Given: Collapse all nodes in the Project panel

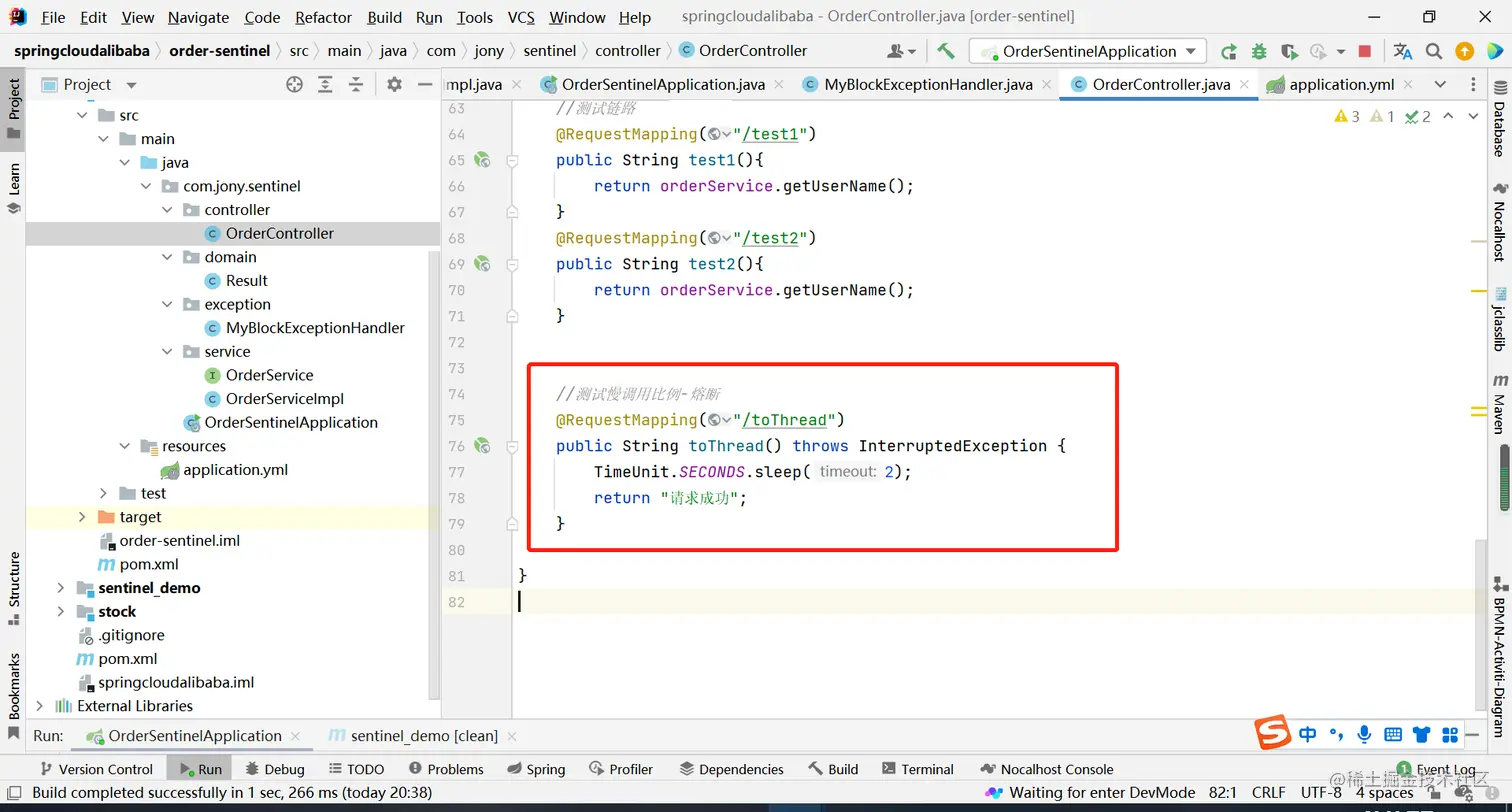Looking at the screenshot, I should click(x=355, y=85).
